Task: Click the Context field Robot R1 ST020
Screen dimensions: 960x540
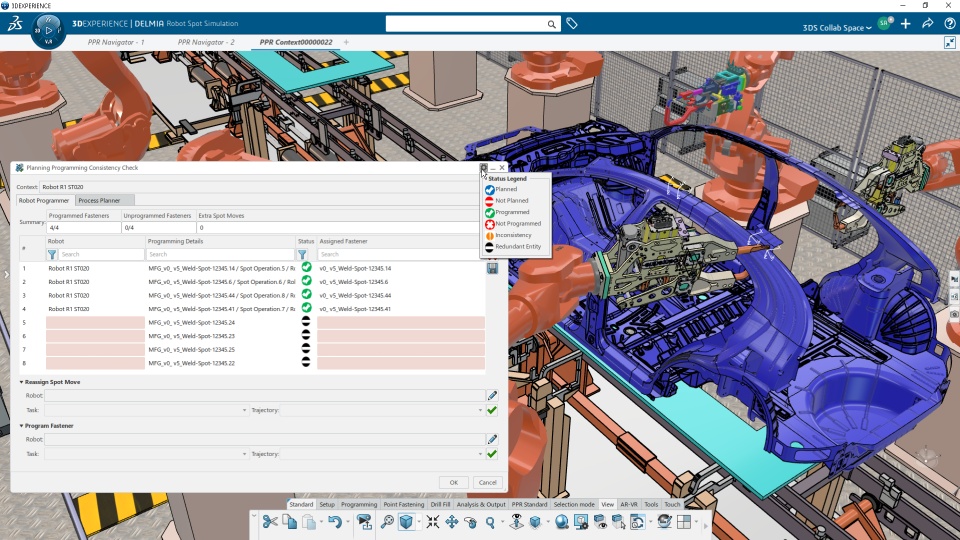Action: click(260, 187)
